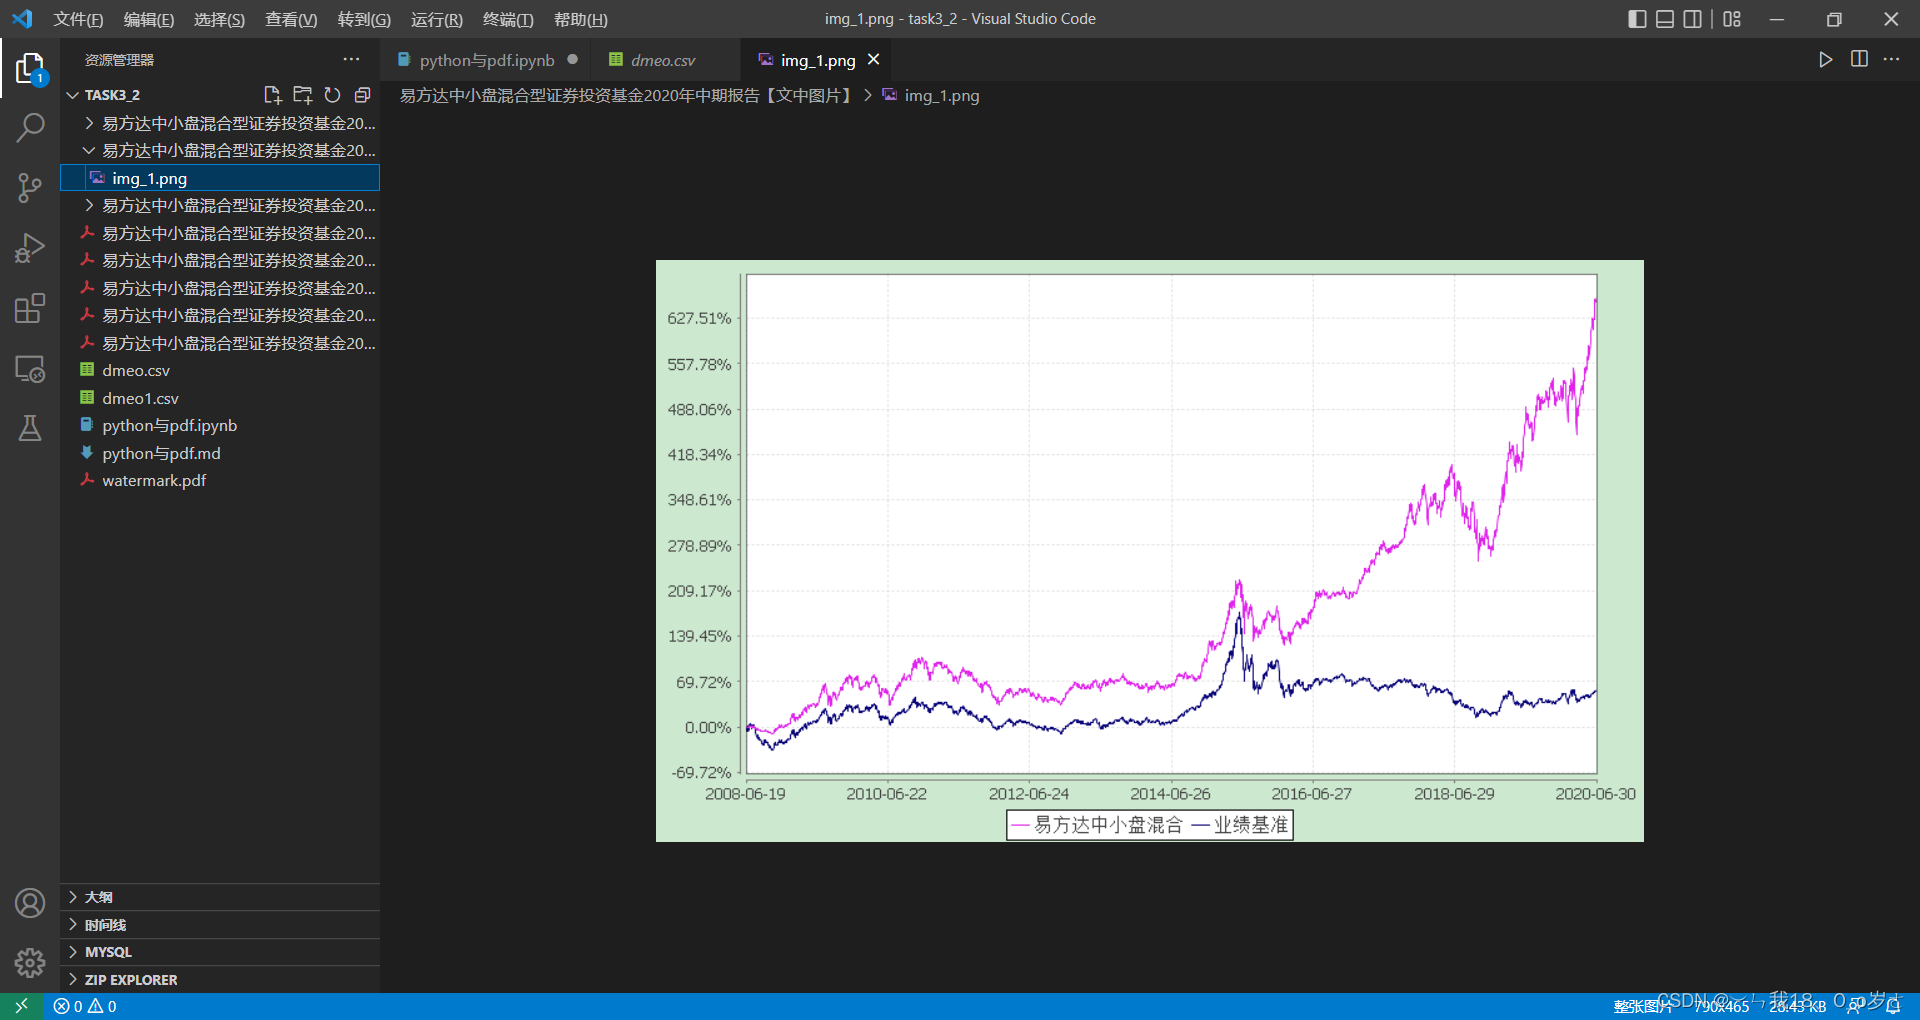Toggle secondary sidebar layout icon
Image resolution: width=1920 pixels, height=1020 pixels.
[1692, 19]
